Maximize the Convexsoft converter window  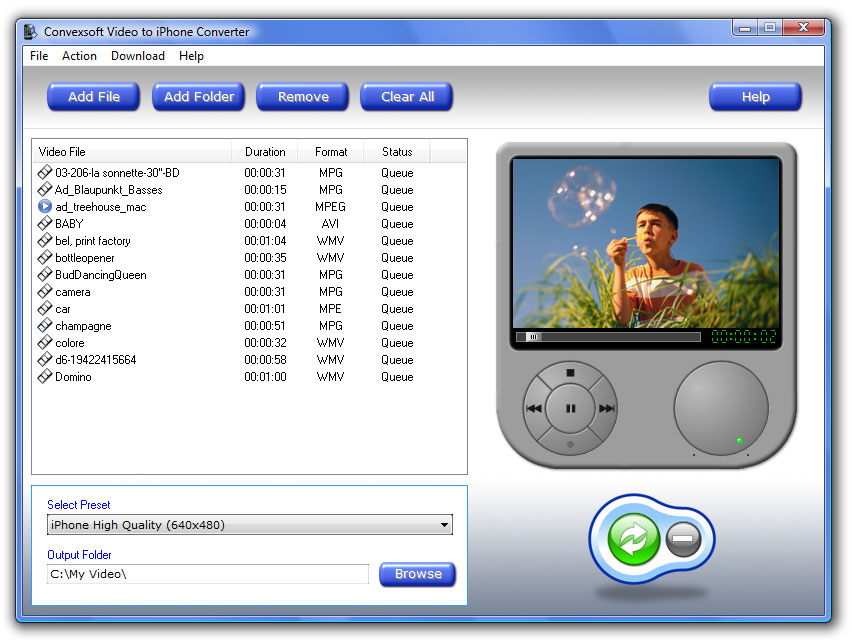click(x=770, y=28)
